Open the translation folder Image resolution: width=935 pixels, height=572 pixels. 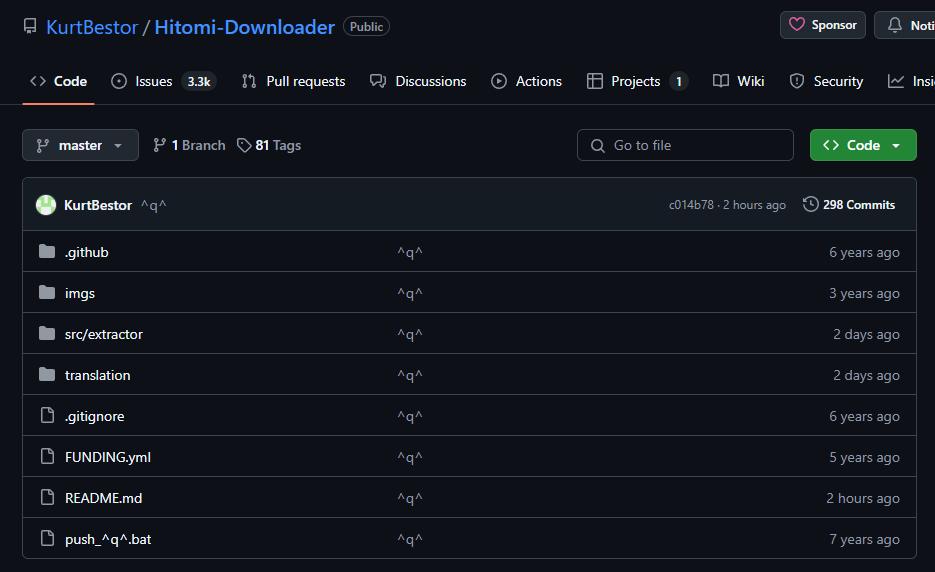click(97, 375)
